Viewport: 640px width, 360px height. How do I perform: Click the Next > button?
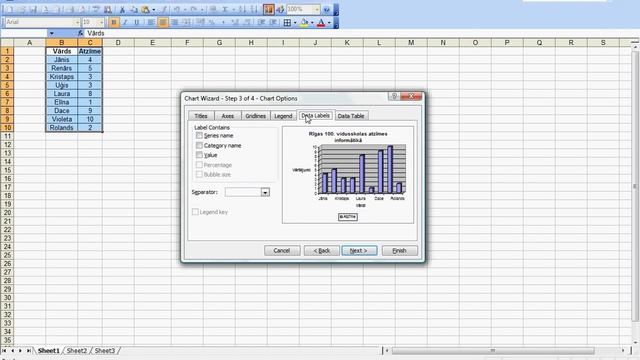[x=359, y=250]
